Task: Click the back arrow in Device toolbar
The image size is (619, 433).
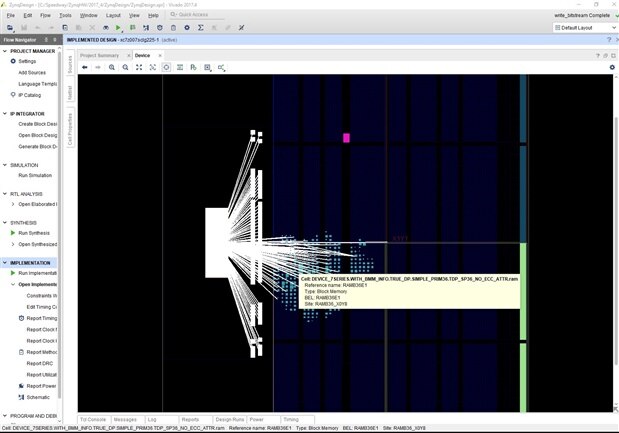Action: pos(85,67)
